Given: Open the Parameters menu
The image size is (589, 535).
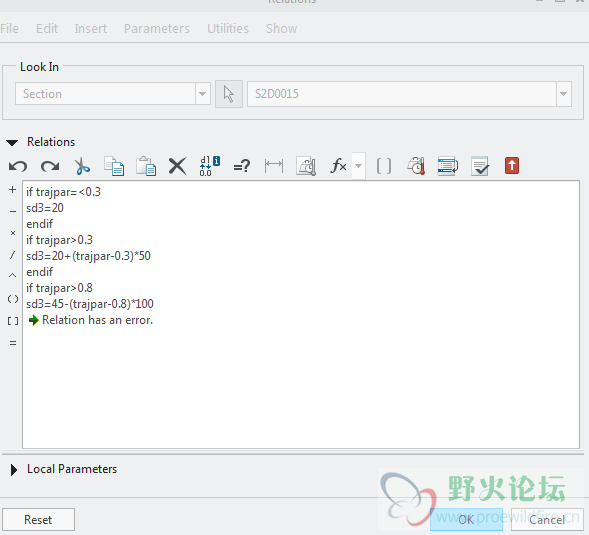Looking at the screenshot, I should click(x=157, y=29).
